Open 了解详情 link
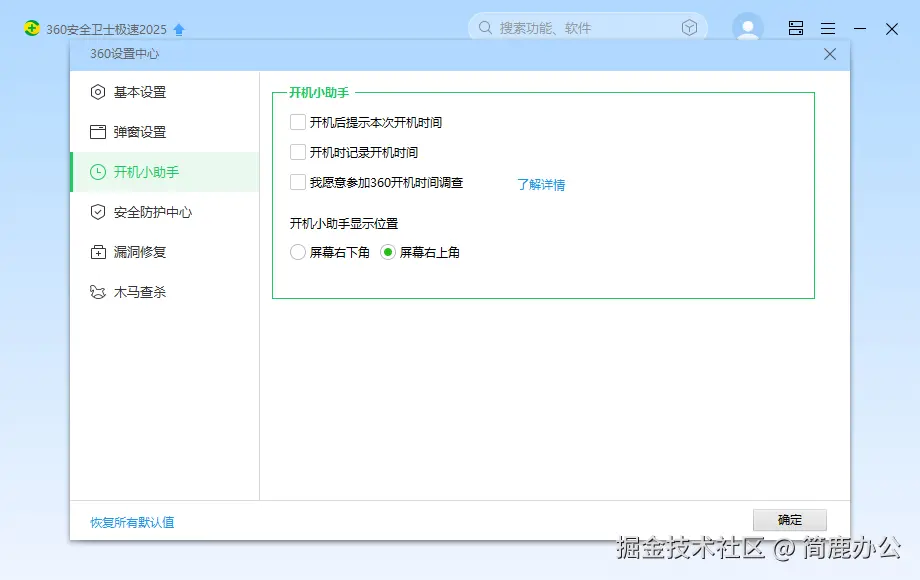Viewport: 920px width, 580px height. [541, 185]
